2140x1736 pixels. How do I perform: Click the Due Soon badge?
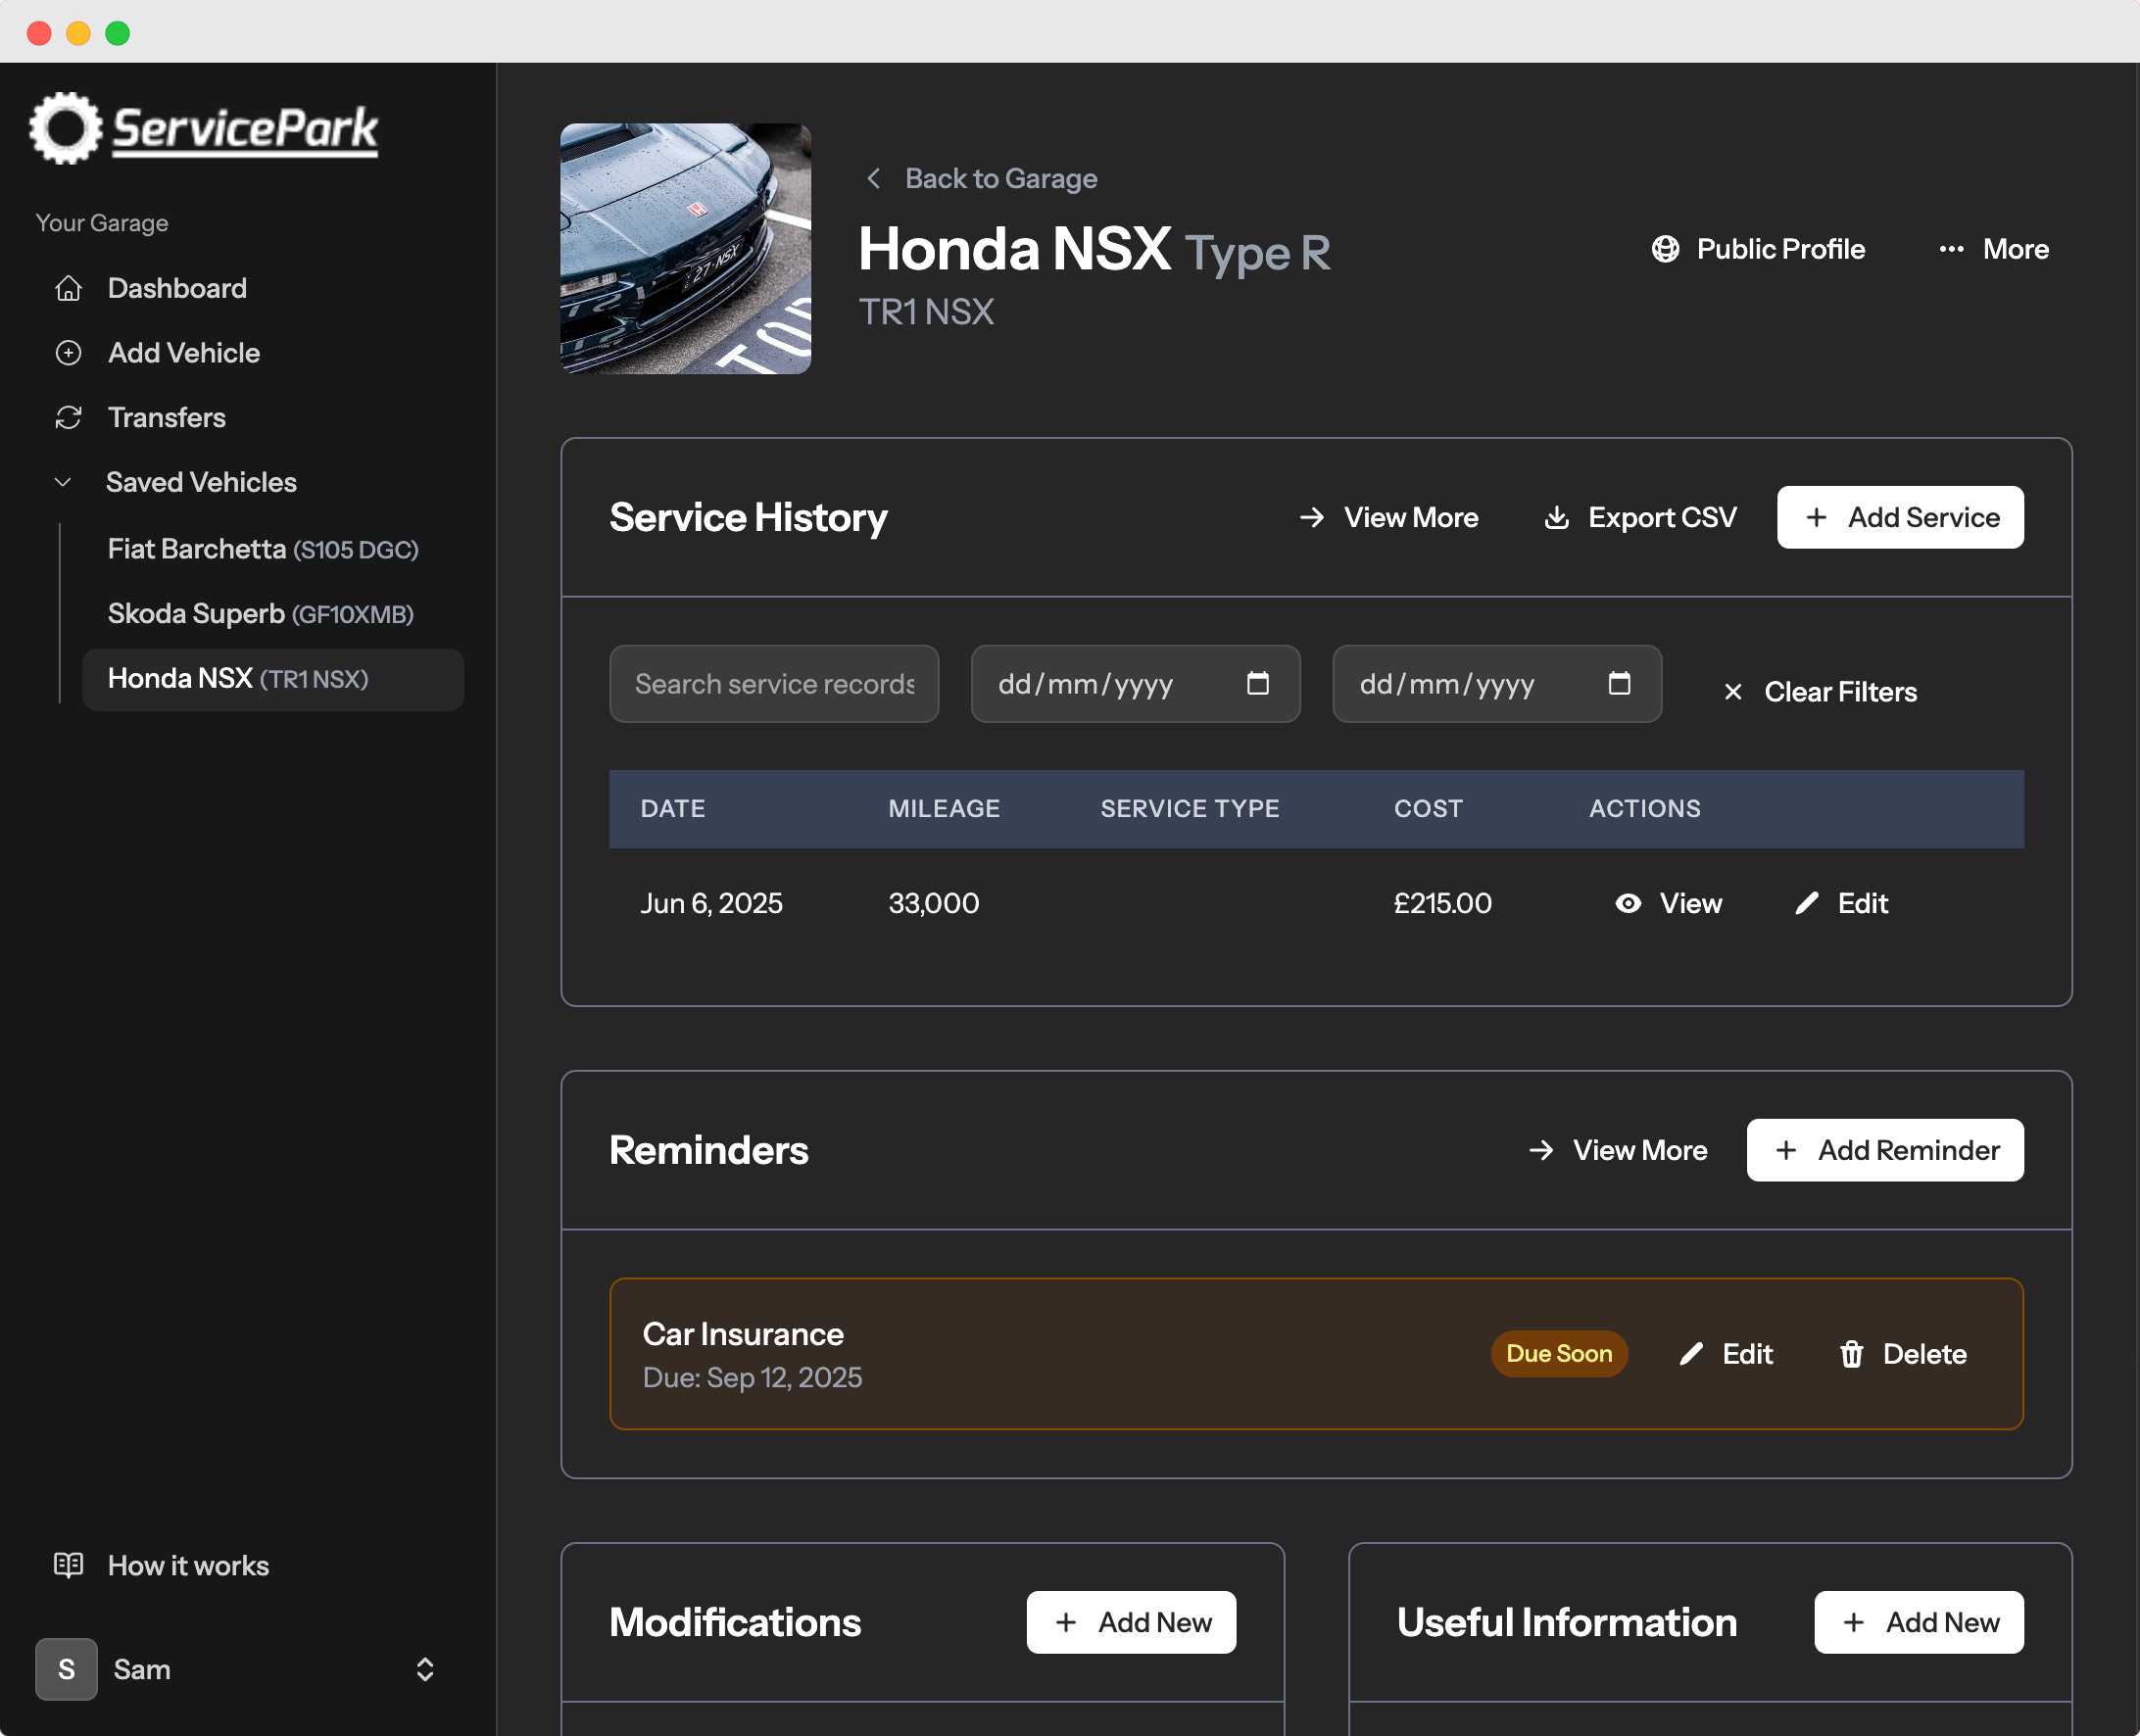[1559, 1354]
